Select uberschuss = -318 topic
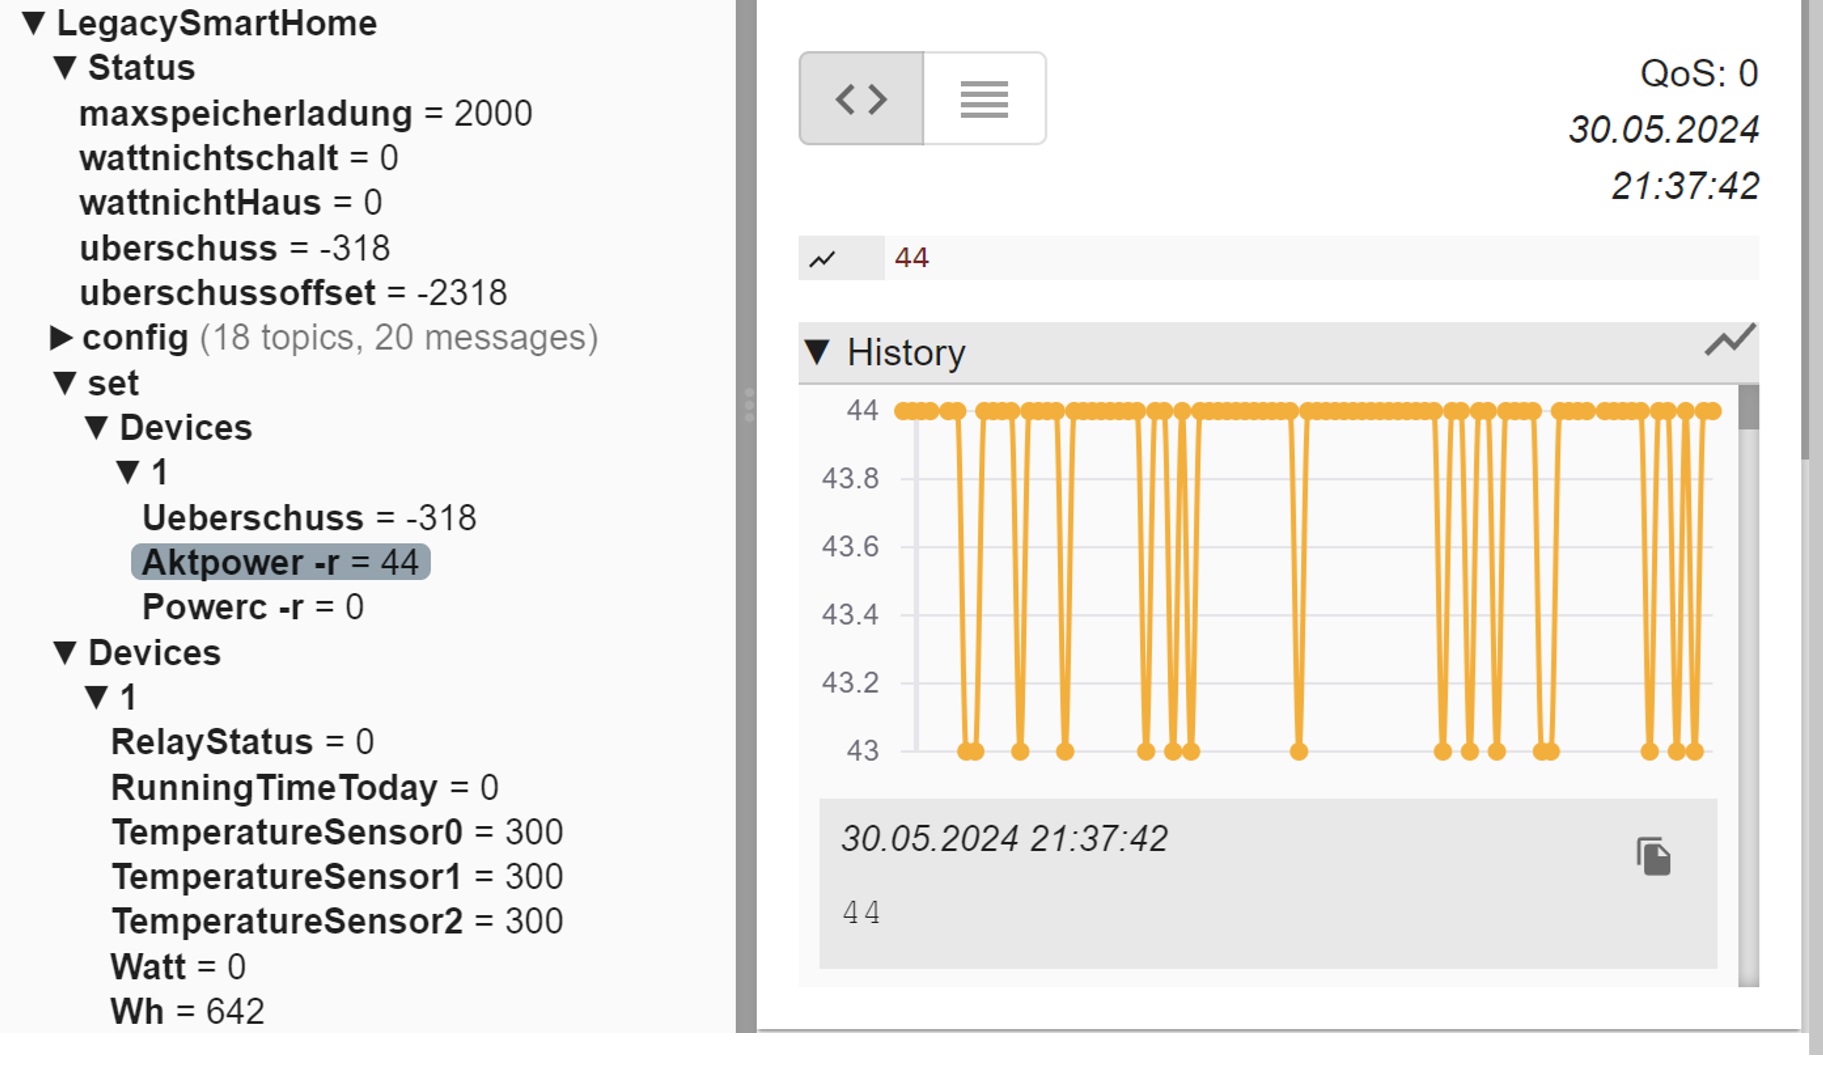 [x=235, y=248]
